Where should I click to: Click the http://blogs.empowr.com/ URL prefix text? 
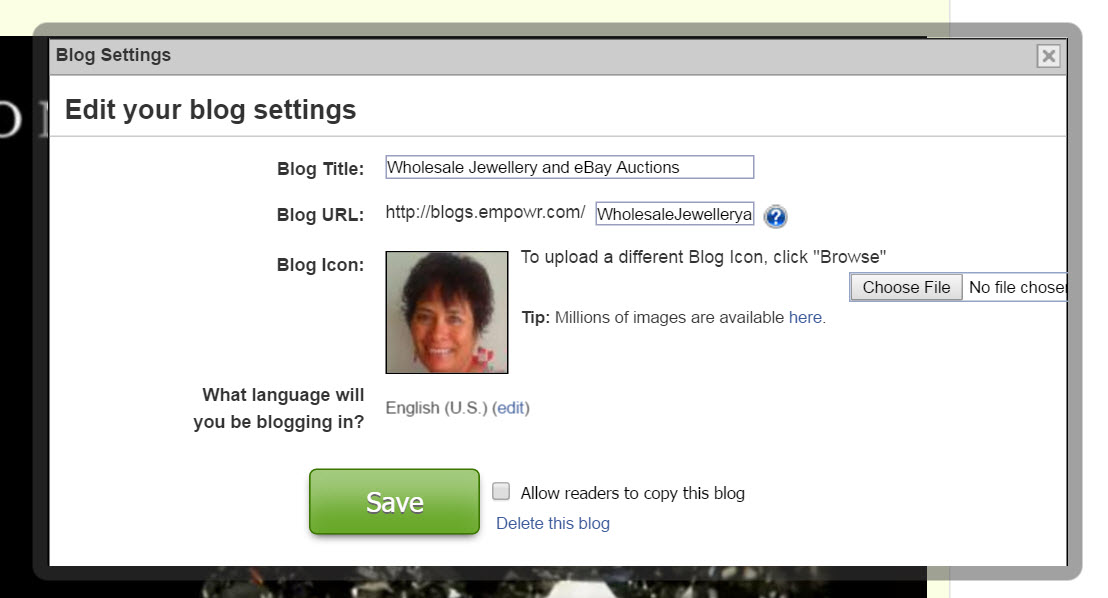486,213
